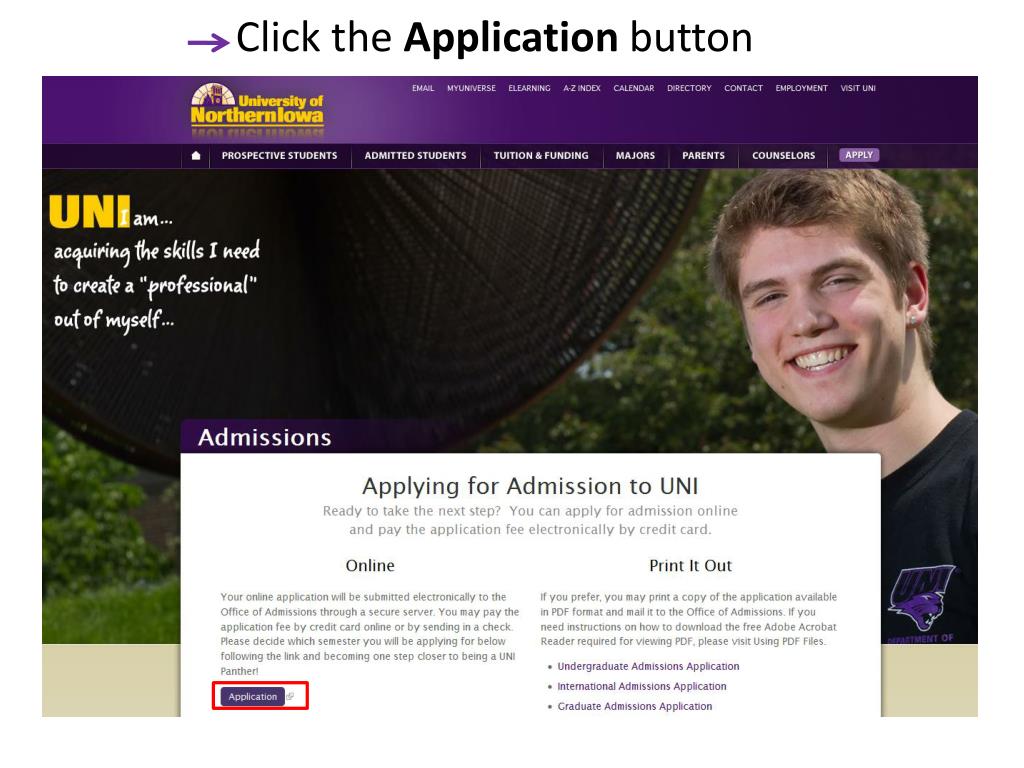Open the Undergraduate Admissions Application link
Viewport: 1024px width, 768px height.
click(x=648, y=666)
